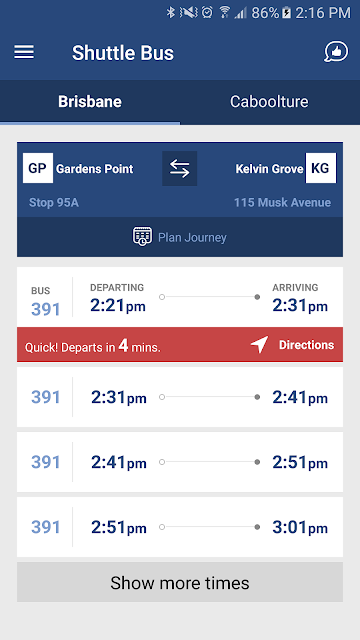Tap the feedback thumbs-up chat icon
Screen dimensions: 360x640
click(336, 52)
